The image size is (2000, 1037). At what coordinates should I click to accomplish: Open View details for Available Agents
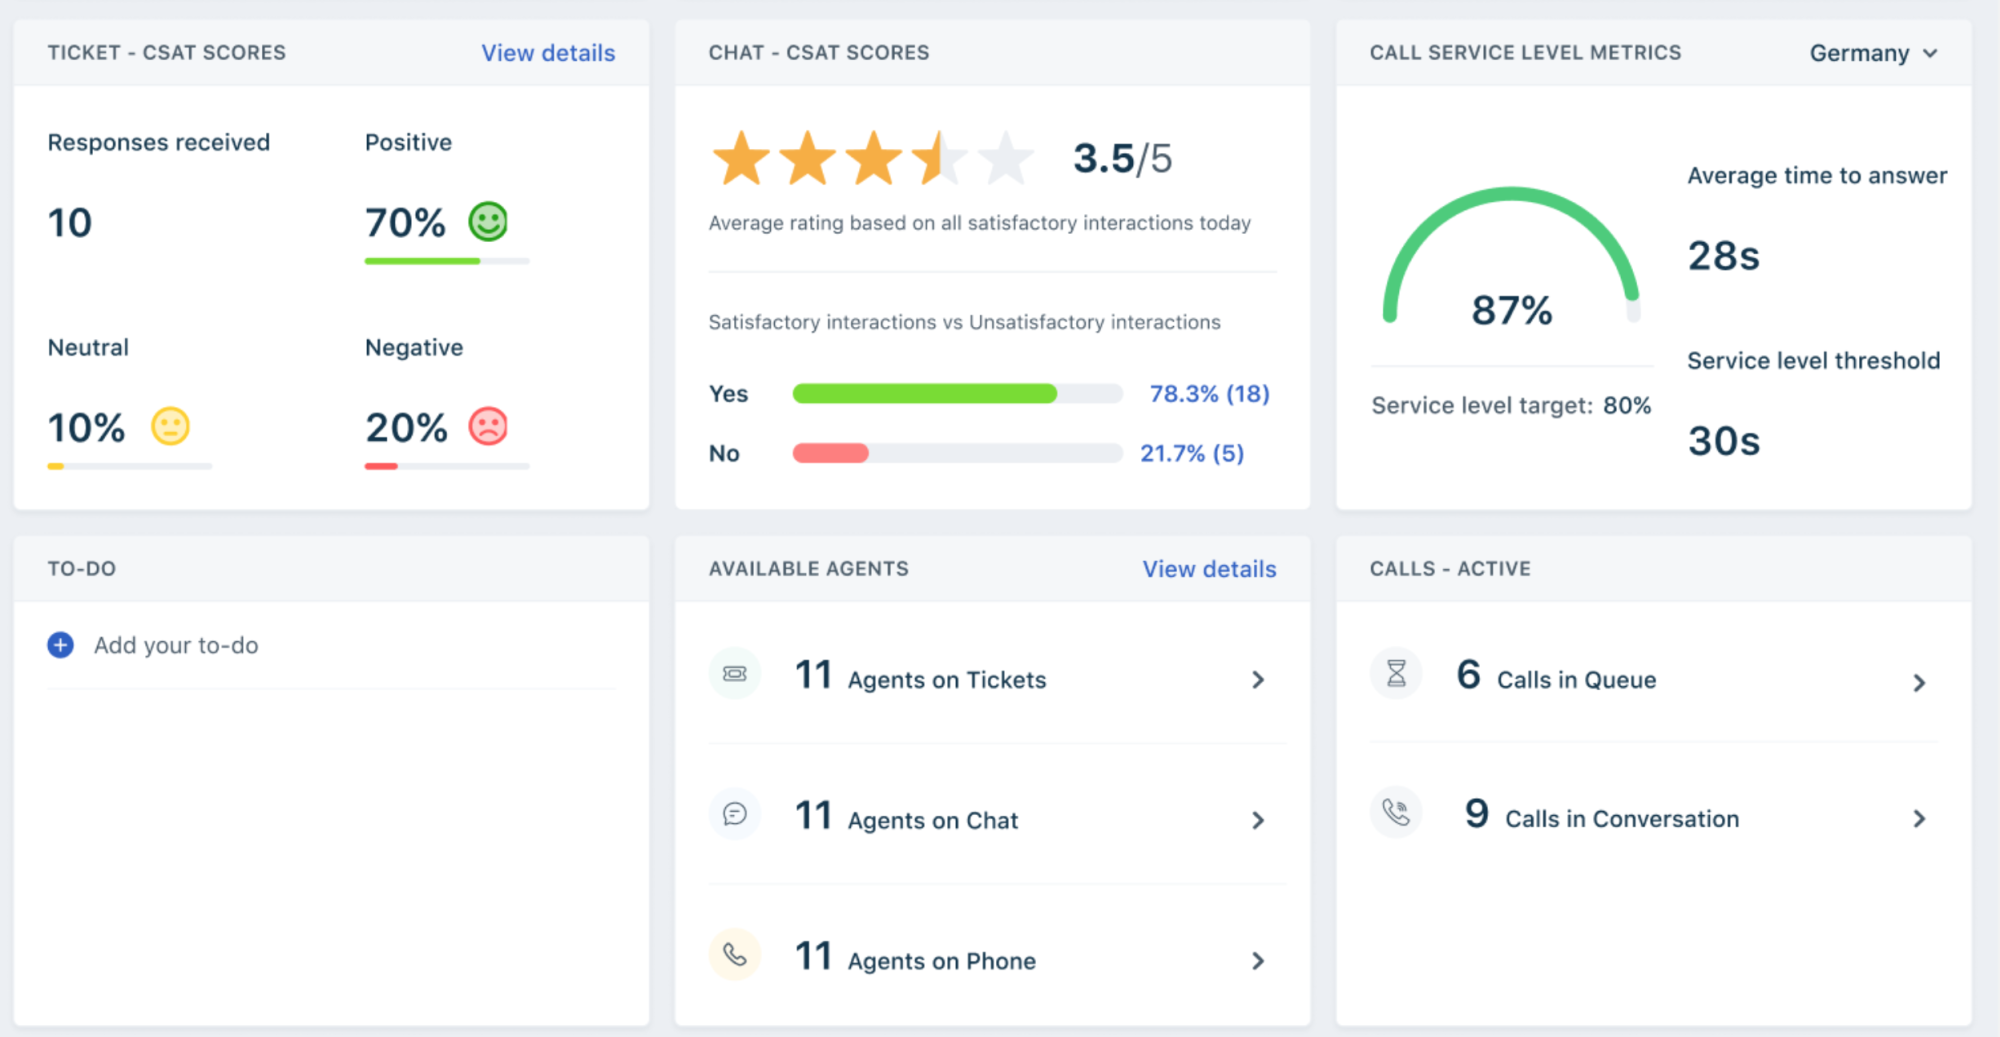(x=1209, y=568)
